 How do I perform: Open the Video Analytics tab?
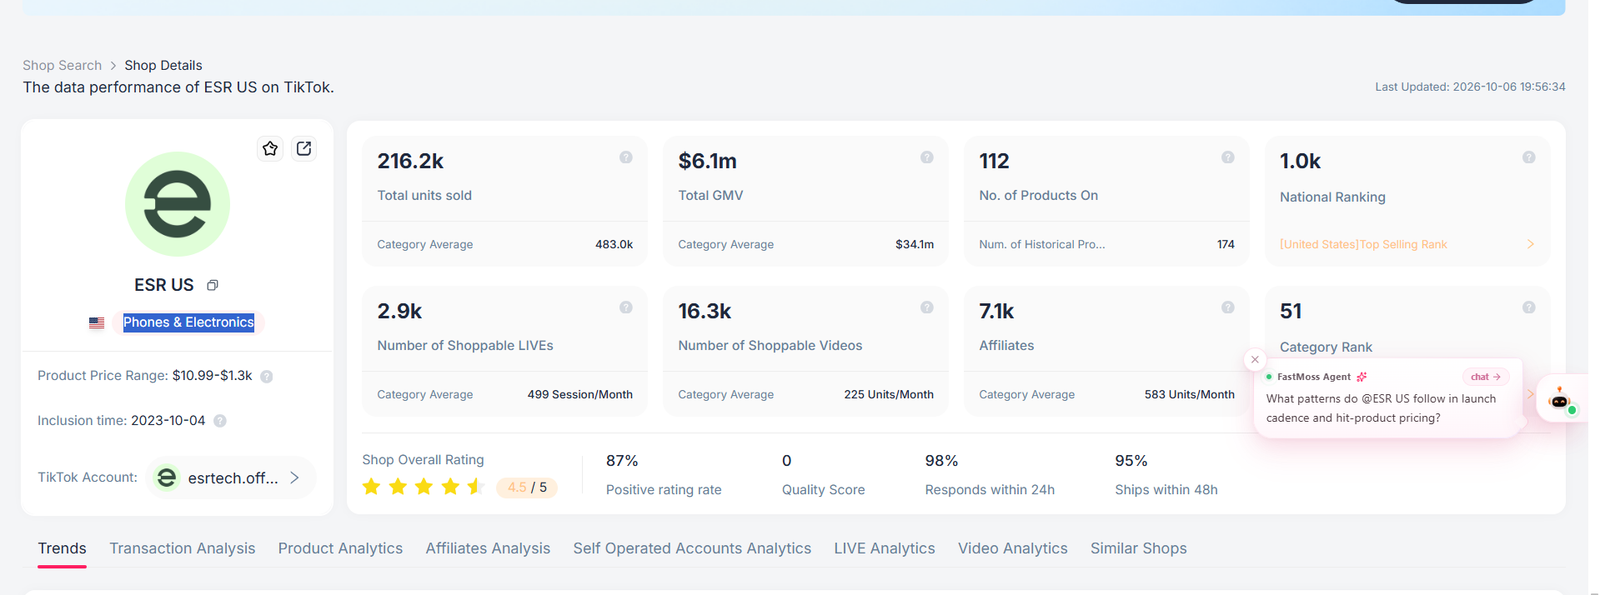[1013, 548]
